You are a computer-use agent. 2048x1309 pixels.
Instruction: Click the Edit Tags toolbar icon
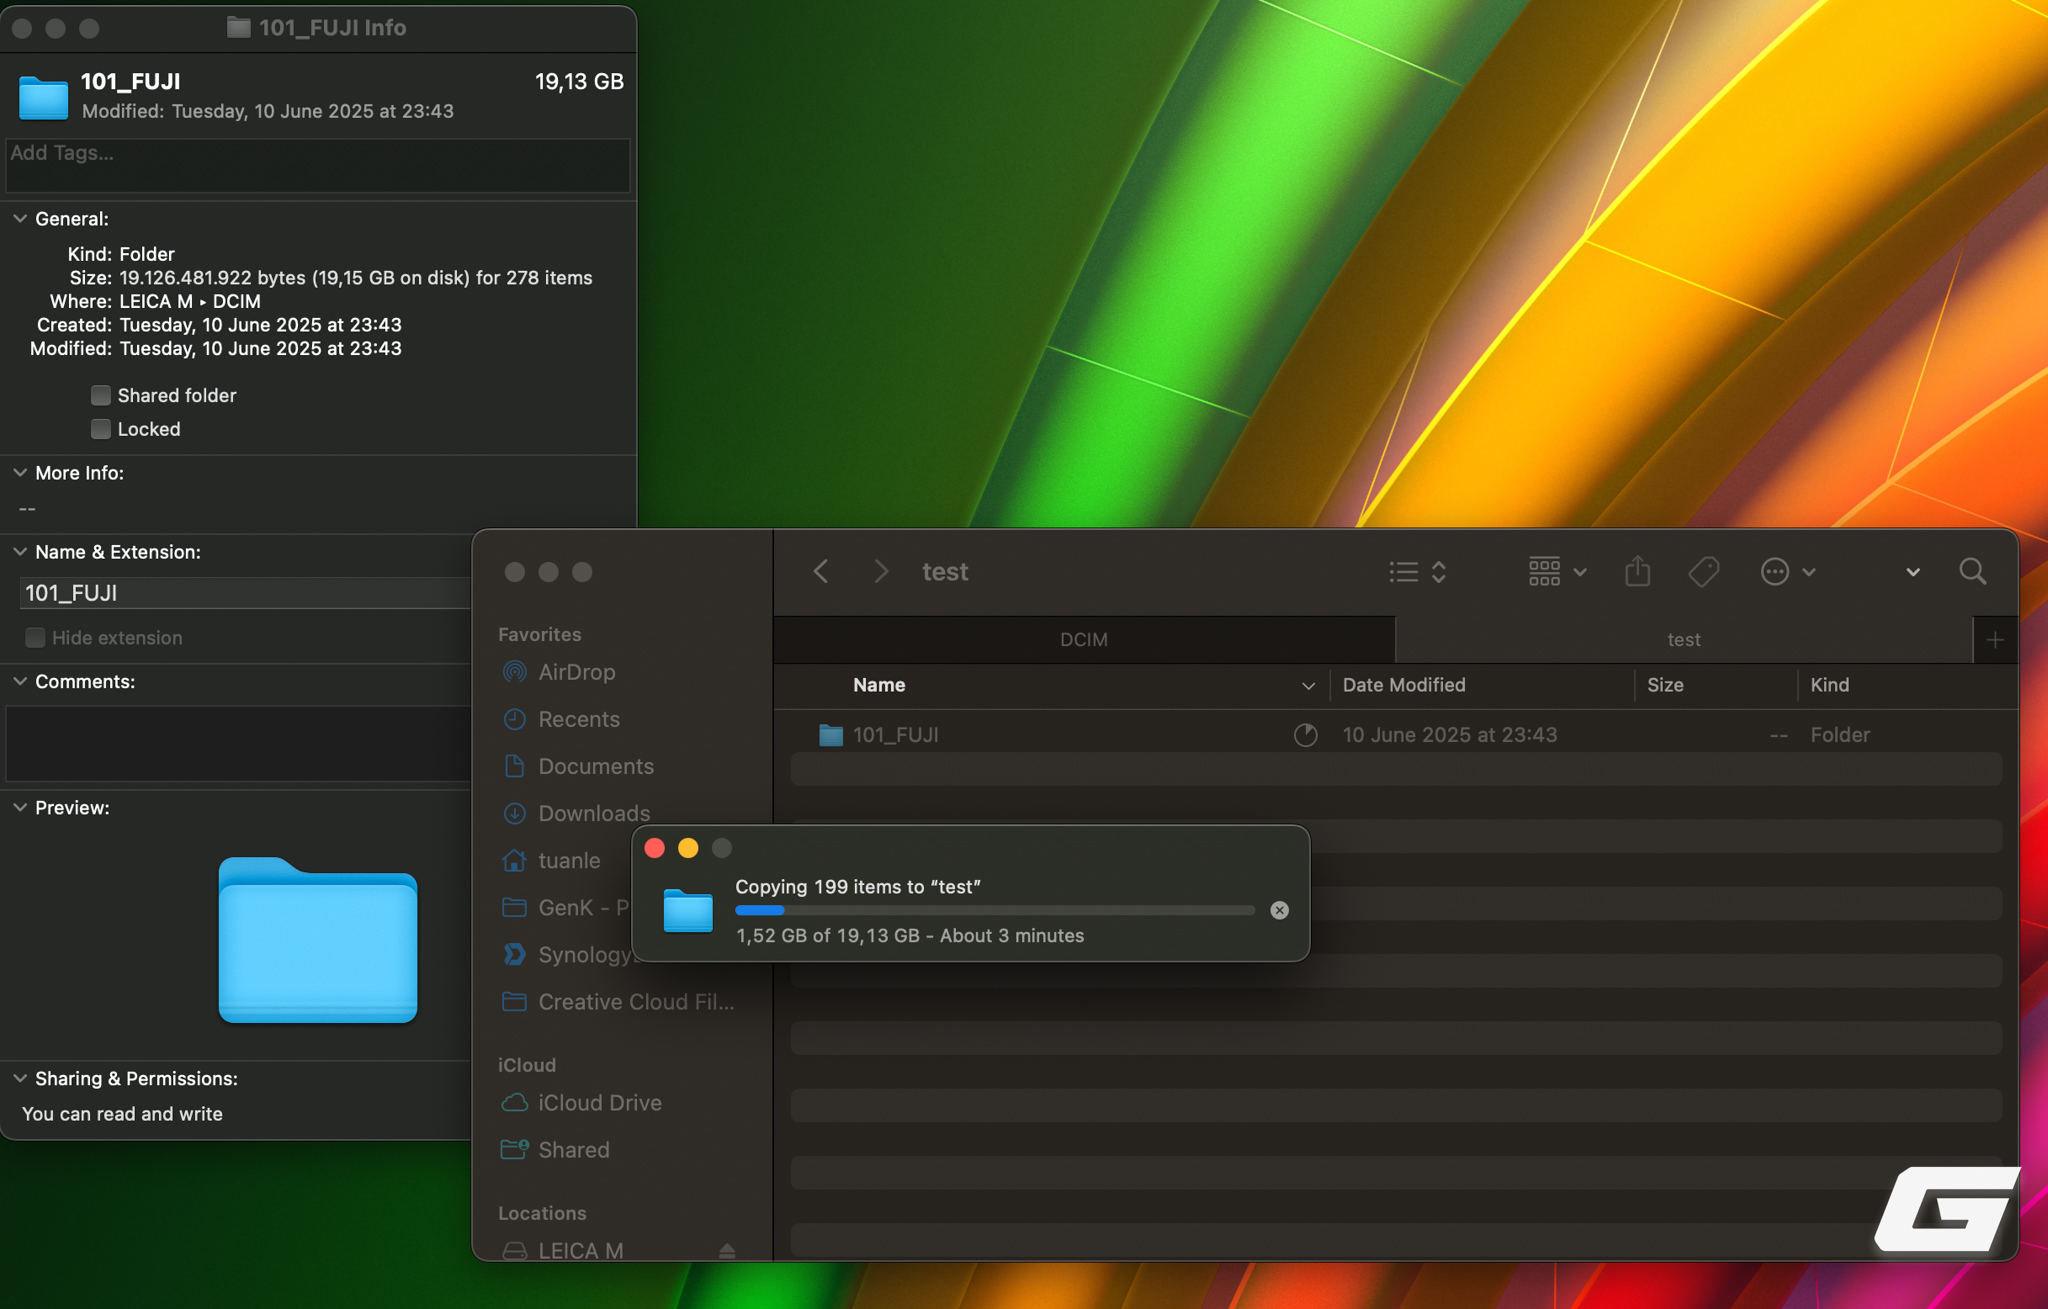click(x=1703, y=571)
